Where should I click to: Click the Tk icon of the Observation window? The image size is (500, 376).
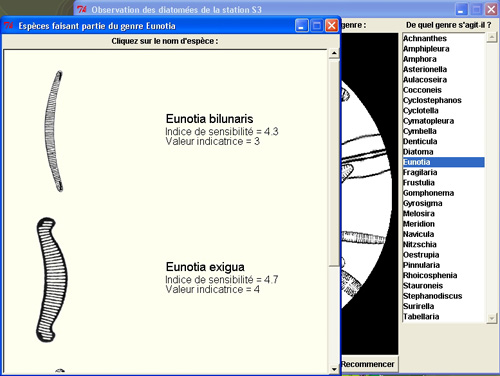click(x=82, y=9)
